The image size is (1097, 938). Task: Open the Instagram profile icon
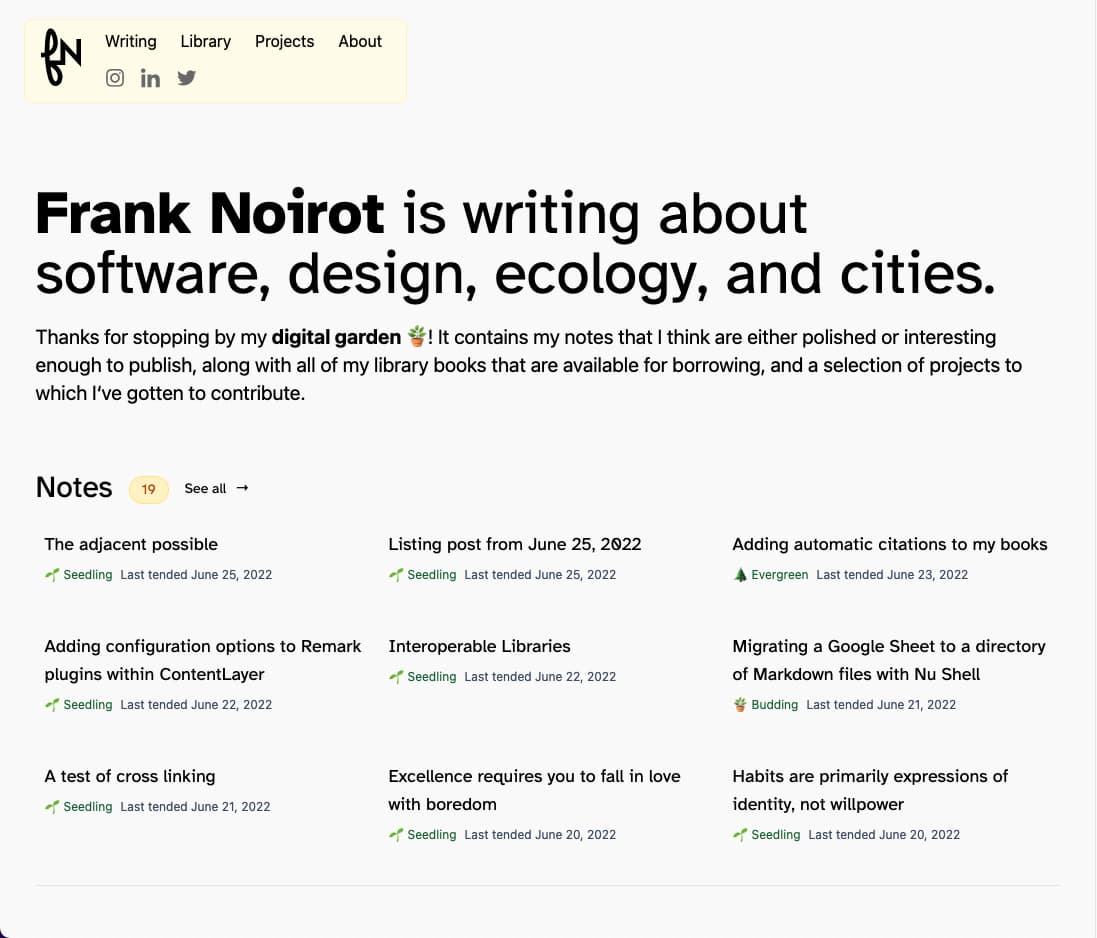tap(115, 78)
